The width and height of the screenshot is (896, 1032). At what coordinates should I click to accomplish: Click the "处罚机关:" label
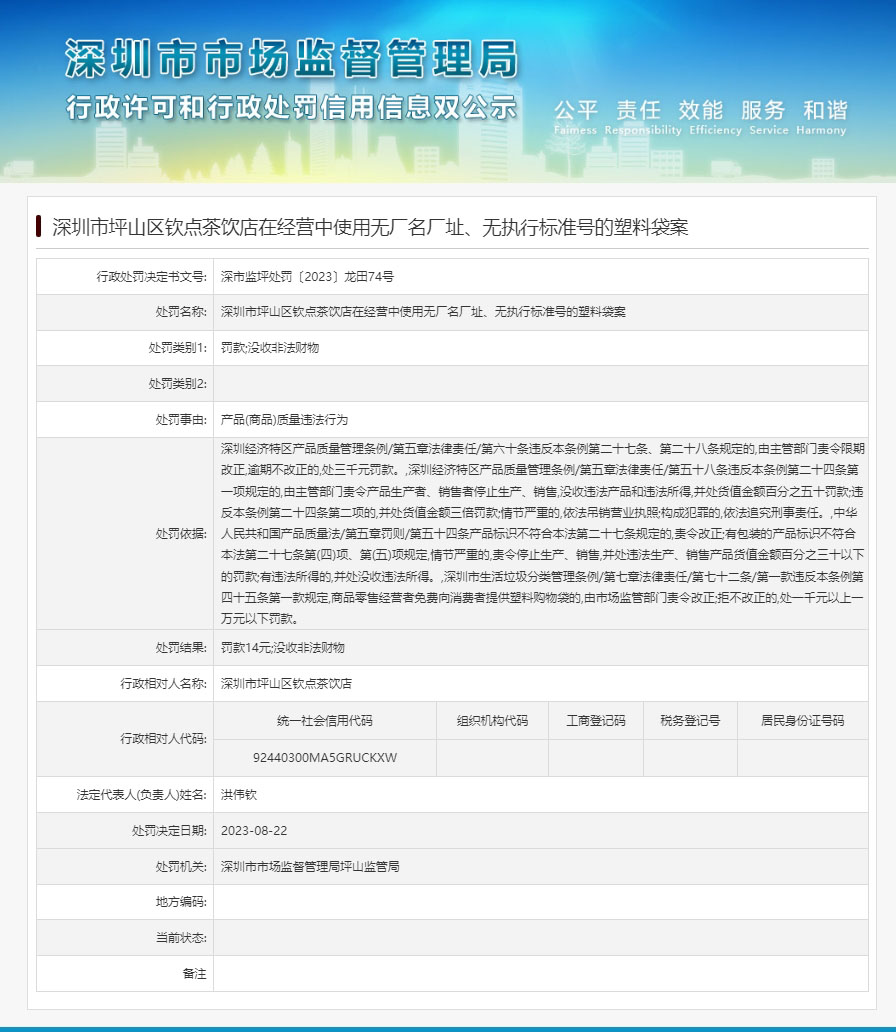[181, 867]
